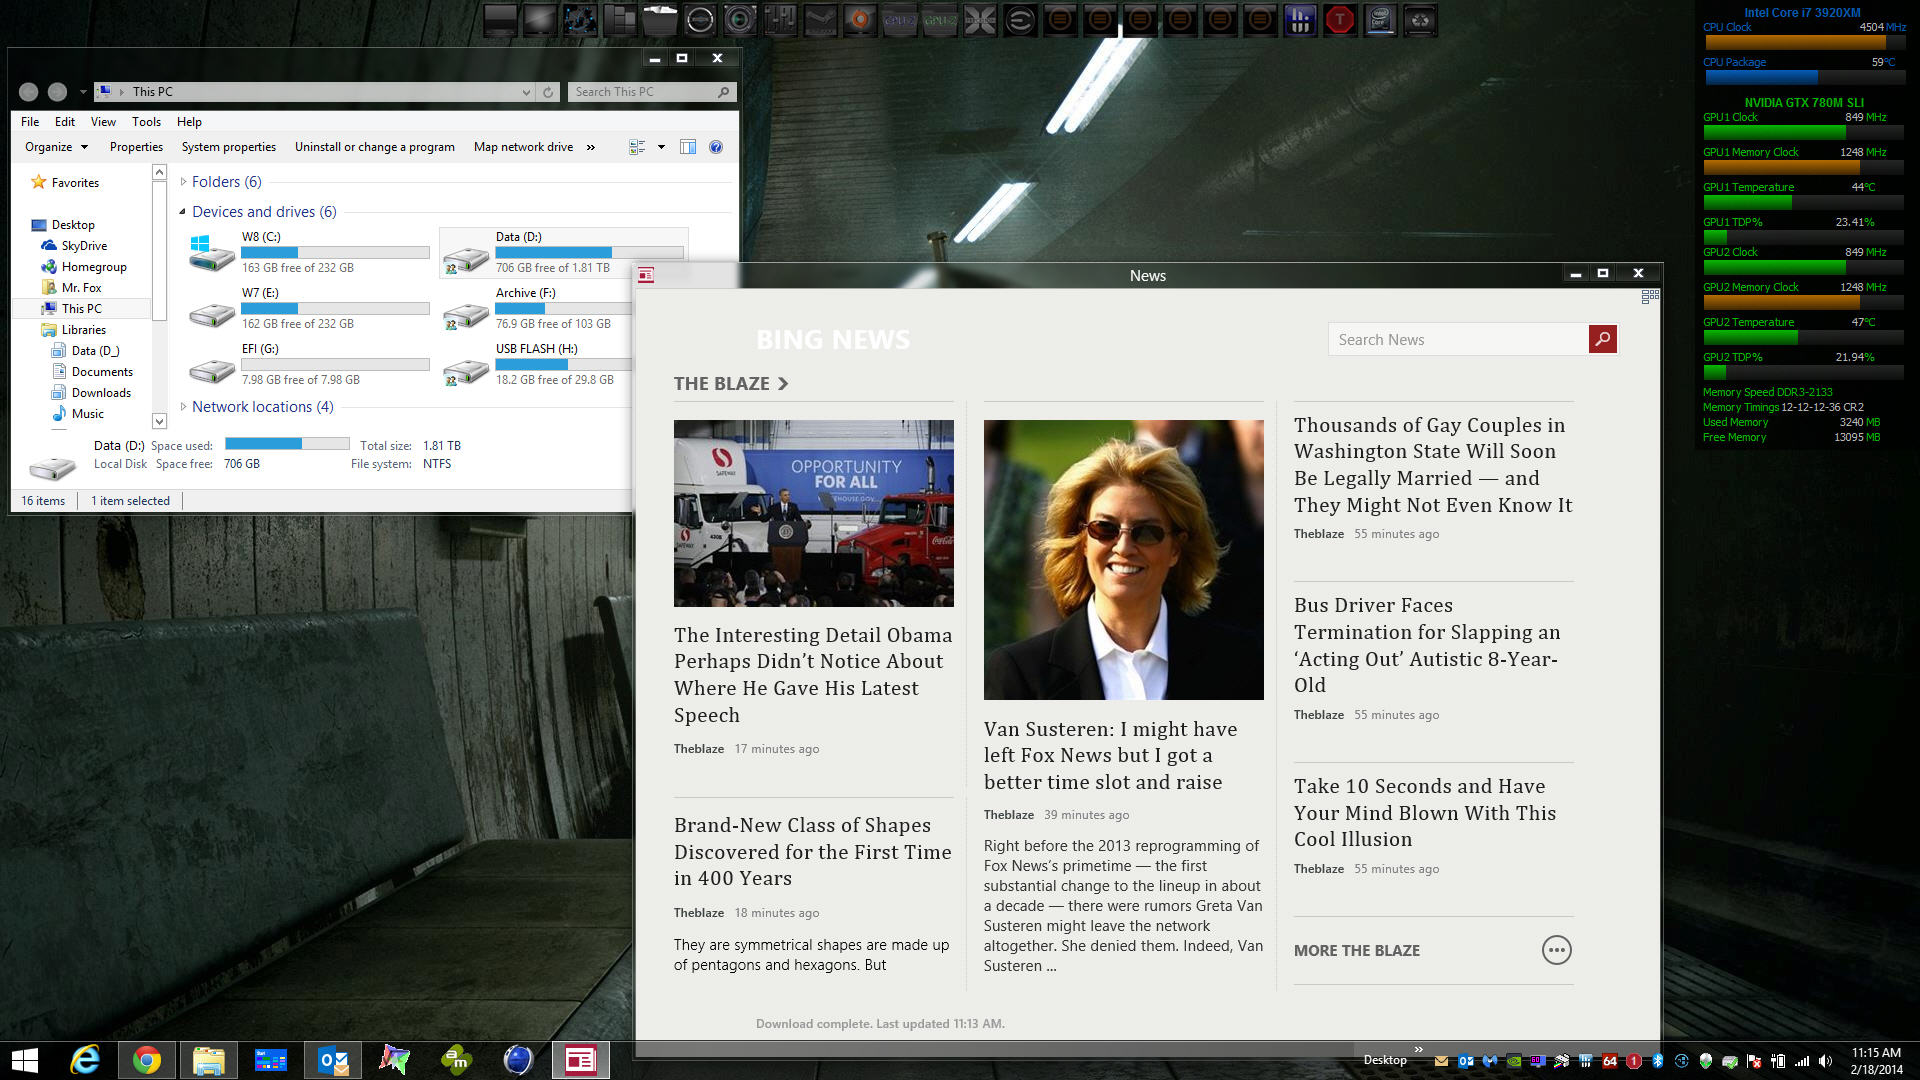Open the Obama speech article thumbnail
This screenshot has width=1920, height=1080.
coord(813,513)
